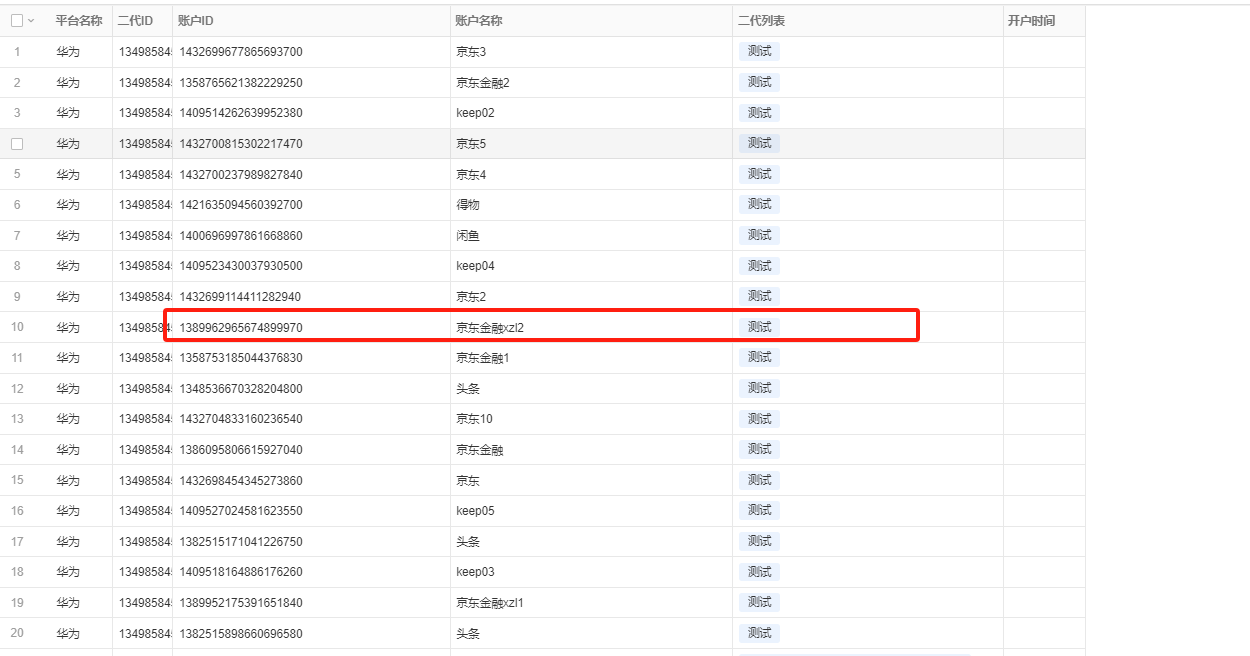
Task: Select account ID 1348536670328204800
Action: coord(241,389)
